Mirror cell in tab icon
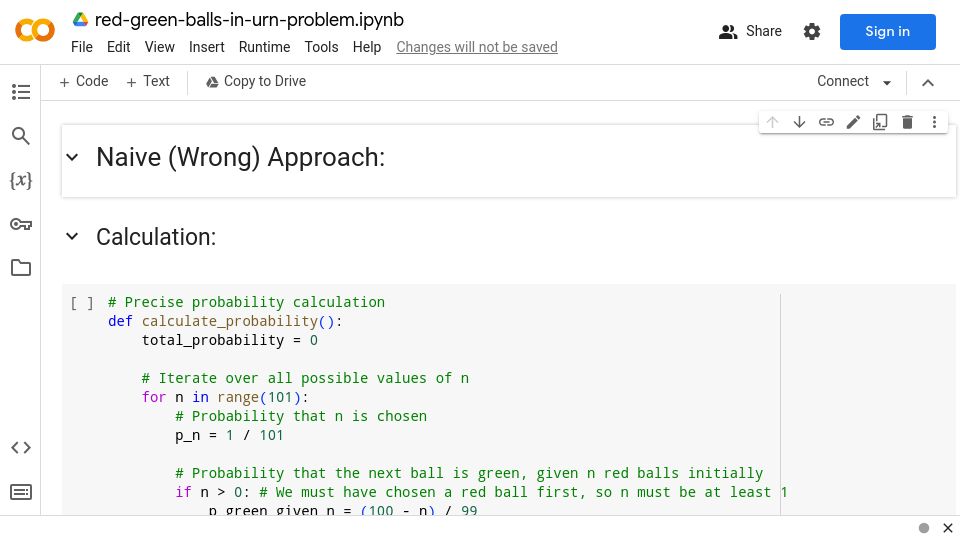 [x=880, y=122]
